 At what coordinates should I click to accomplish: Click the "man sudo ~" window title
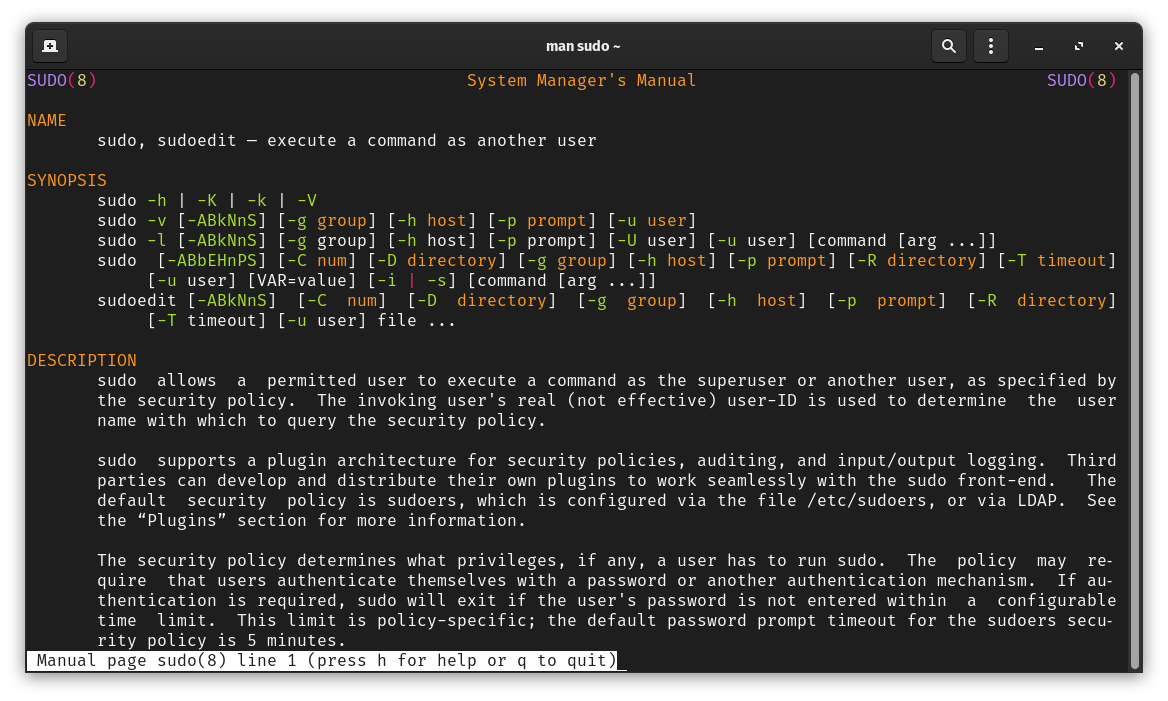(583, 46)
